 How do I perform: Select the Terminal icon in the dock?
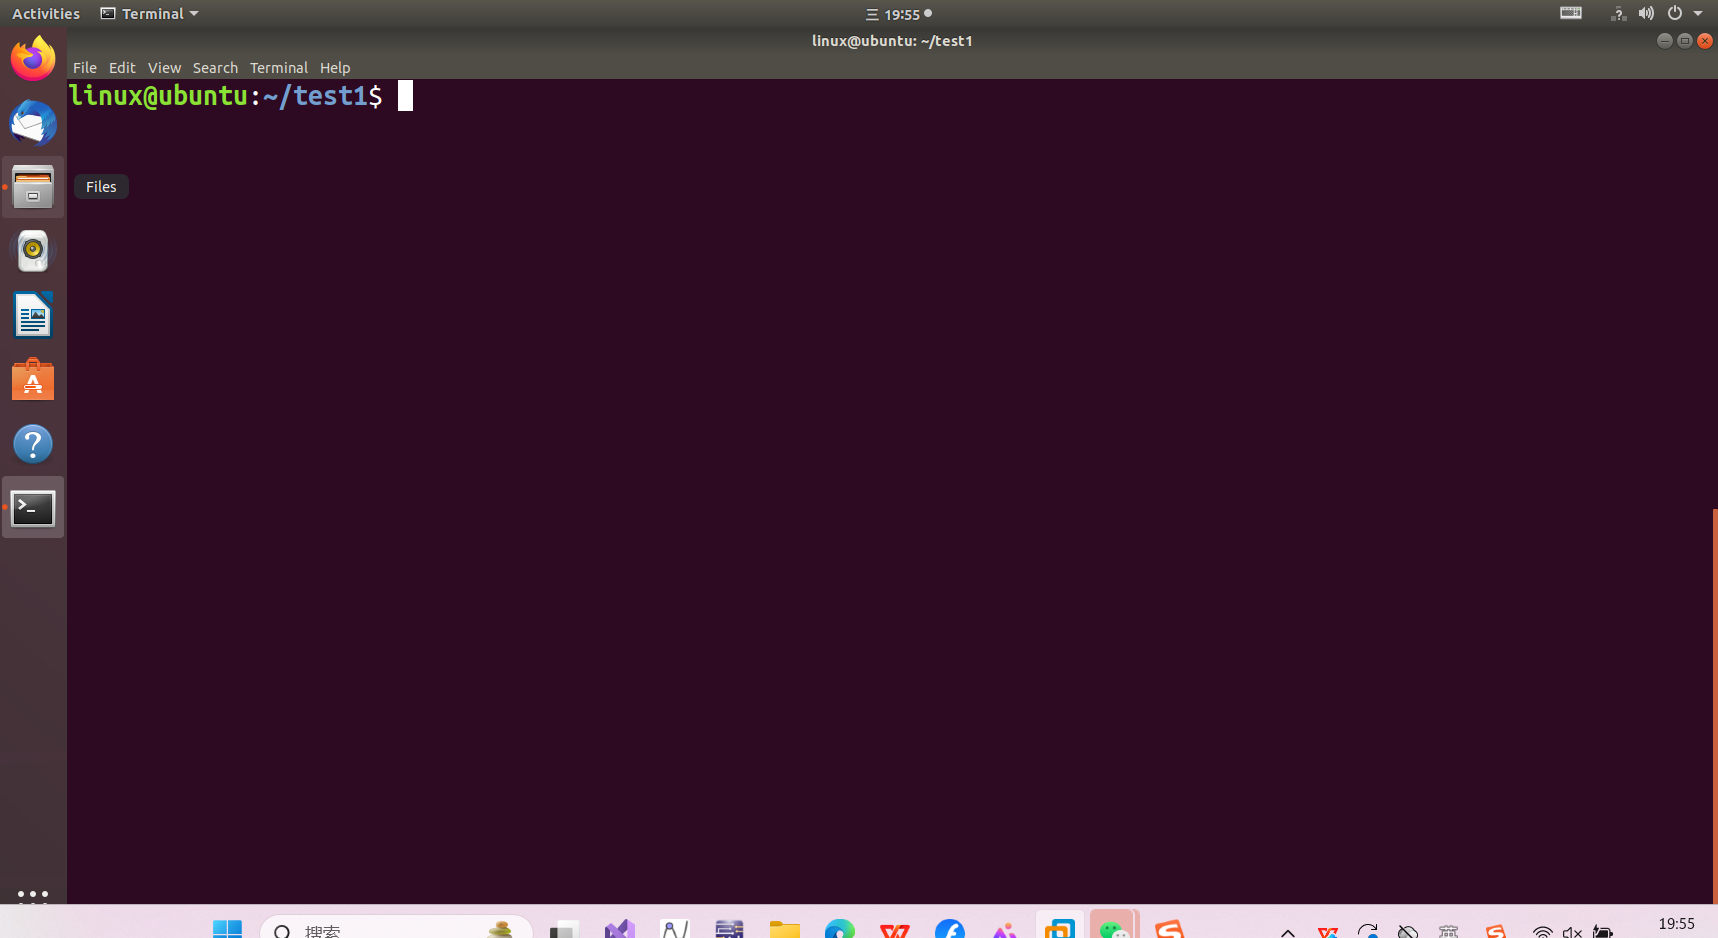[33, 507]
